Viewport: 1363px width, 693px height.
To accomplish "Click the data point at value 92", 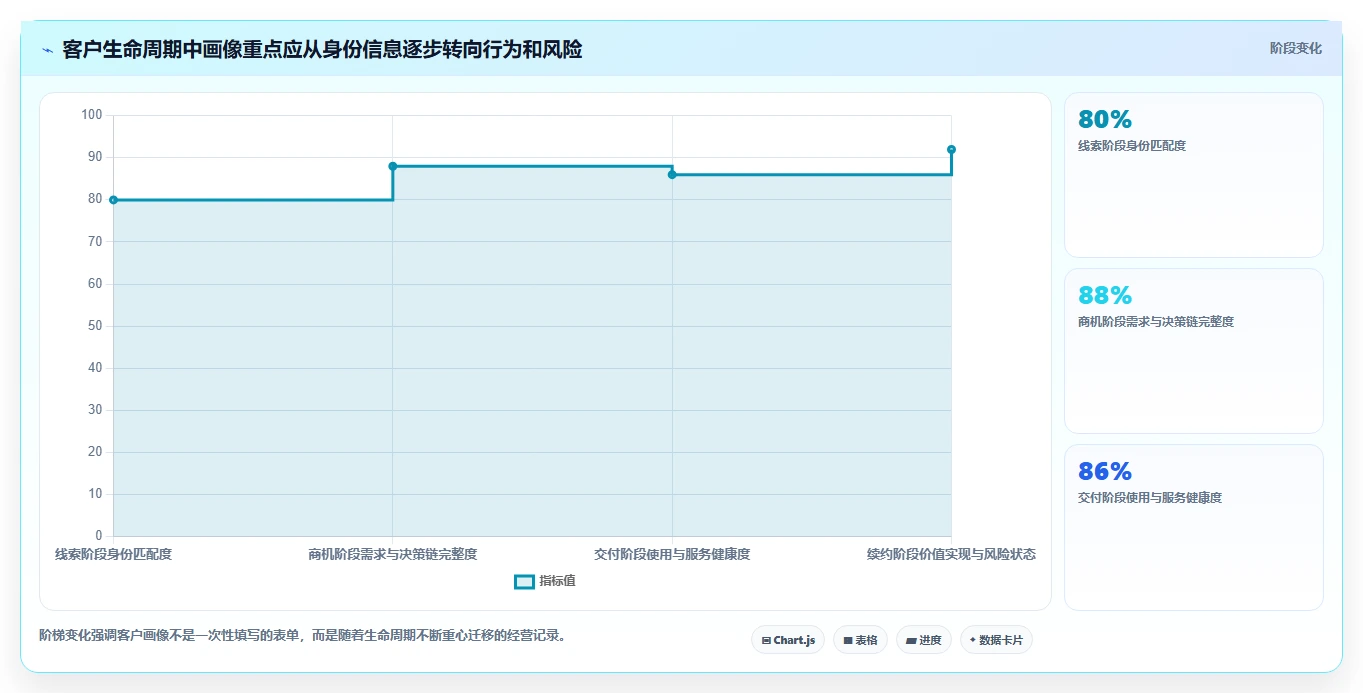I will pos(951,150).
